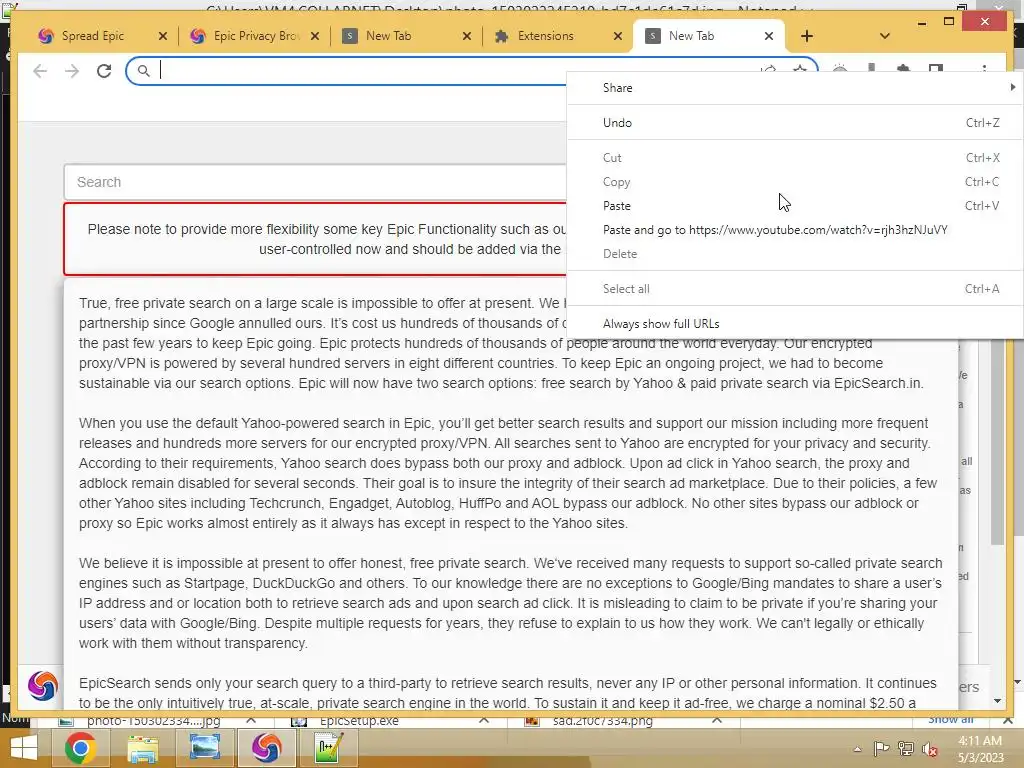Close the active New Tab tab

coord(769,36)
